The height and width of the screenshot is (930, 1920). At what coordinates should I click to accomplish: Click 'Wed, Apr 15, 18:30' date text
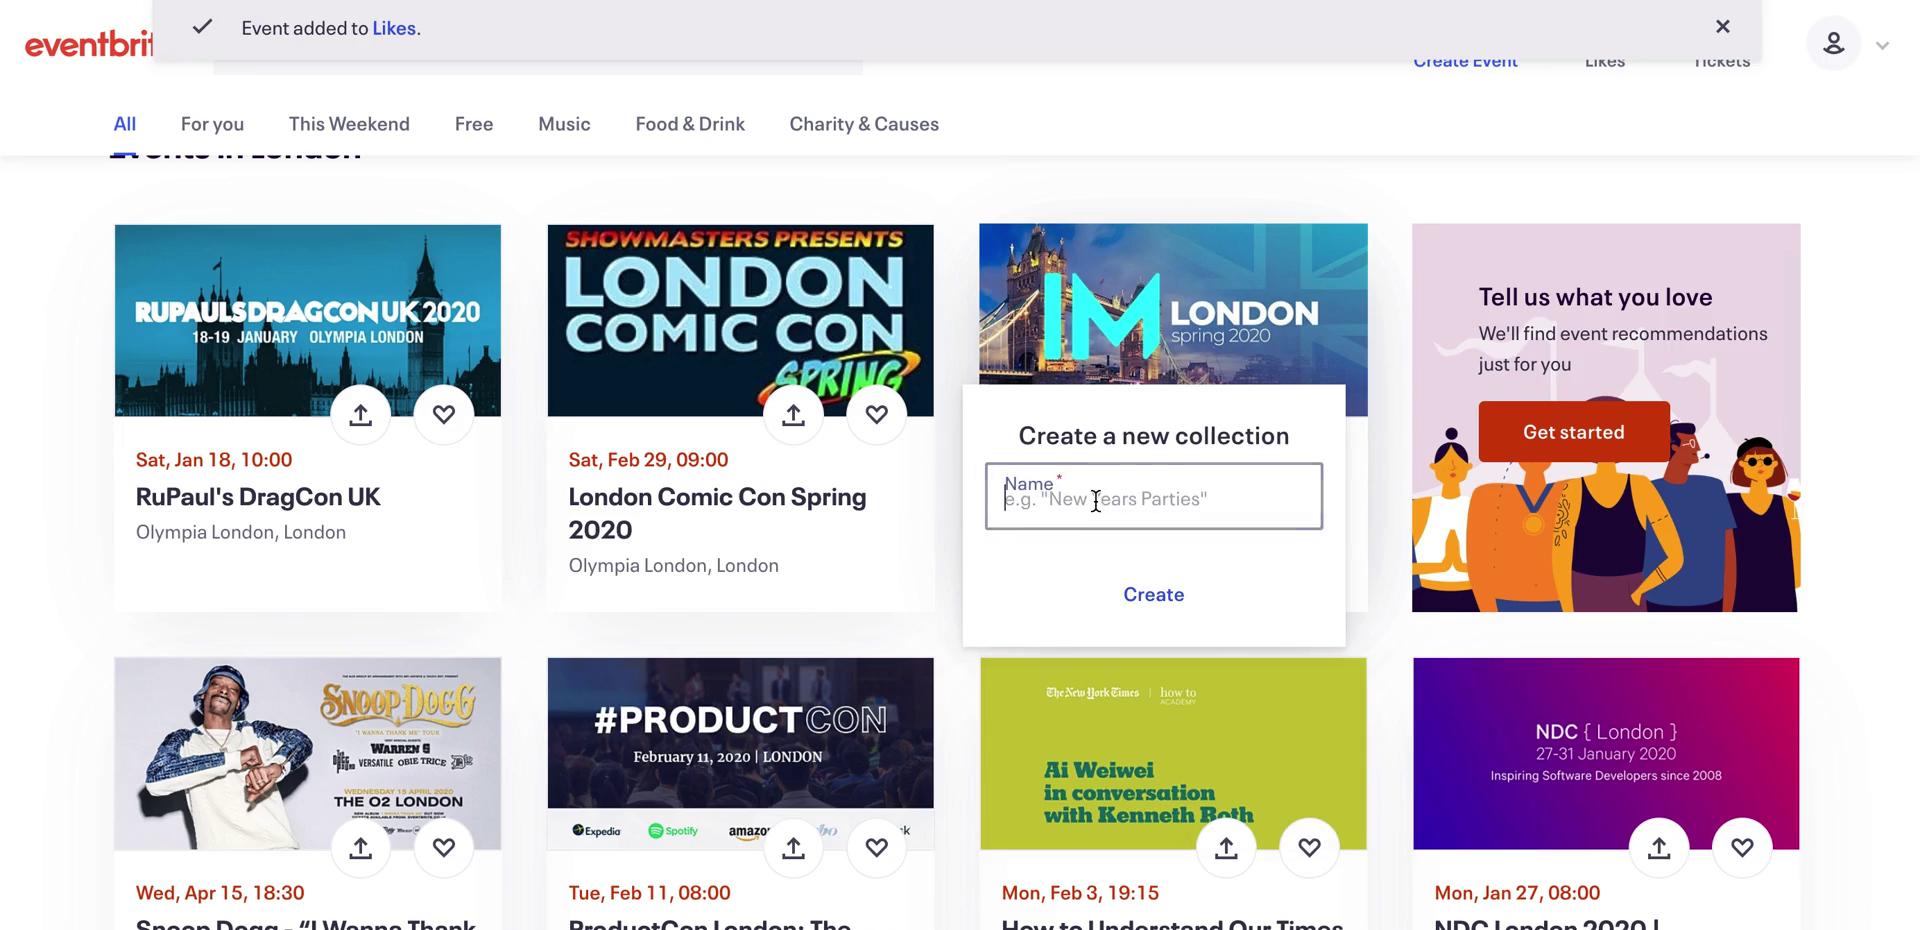click(220, 893)
